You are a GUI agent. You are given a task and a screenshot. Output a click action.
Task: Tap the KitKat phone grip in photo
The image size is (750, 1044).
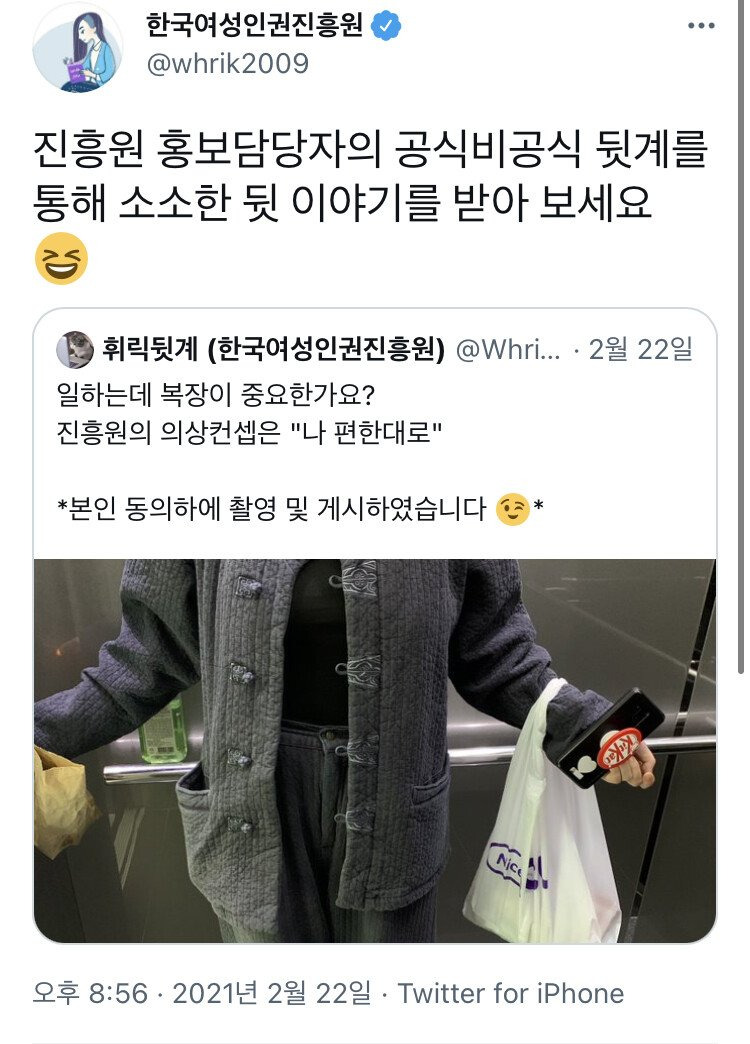click(619, 747)
